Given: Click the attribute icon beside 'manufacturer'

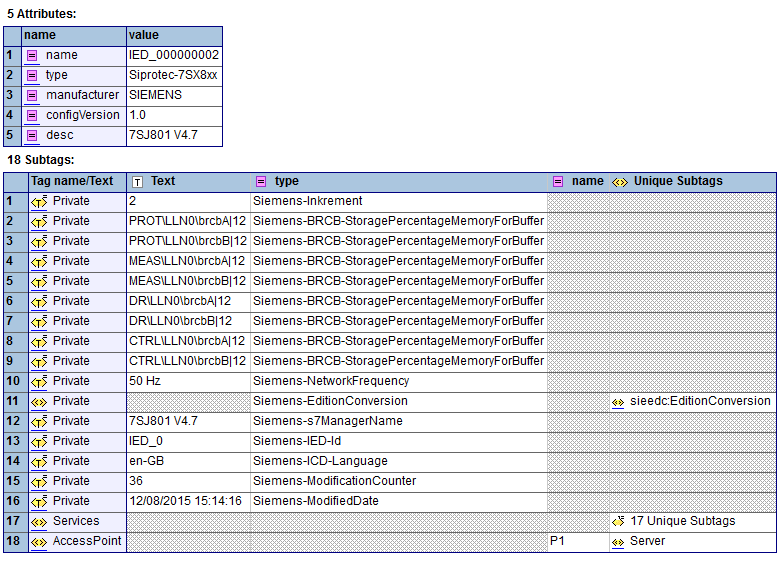Looking at the screenshot, I should 32,96.
